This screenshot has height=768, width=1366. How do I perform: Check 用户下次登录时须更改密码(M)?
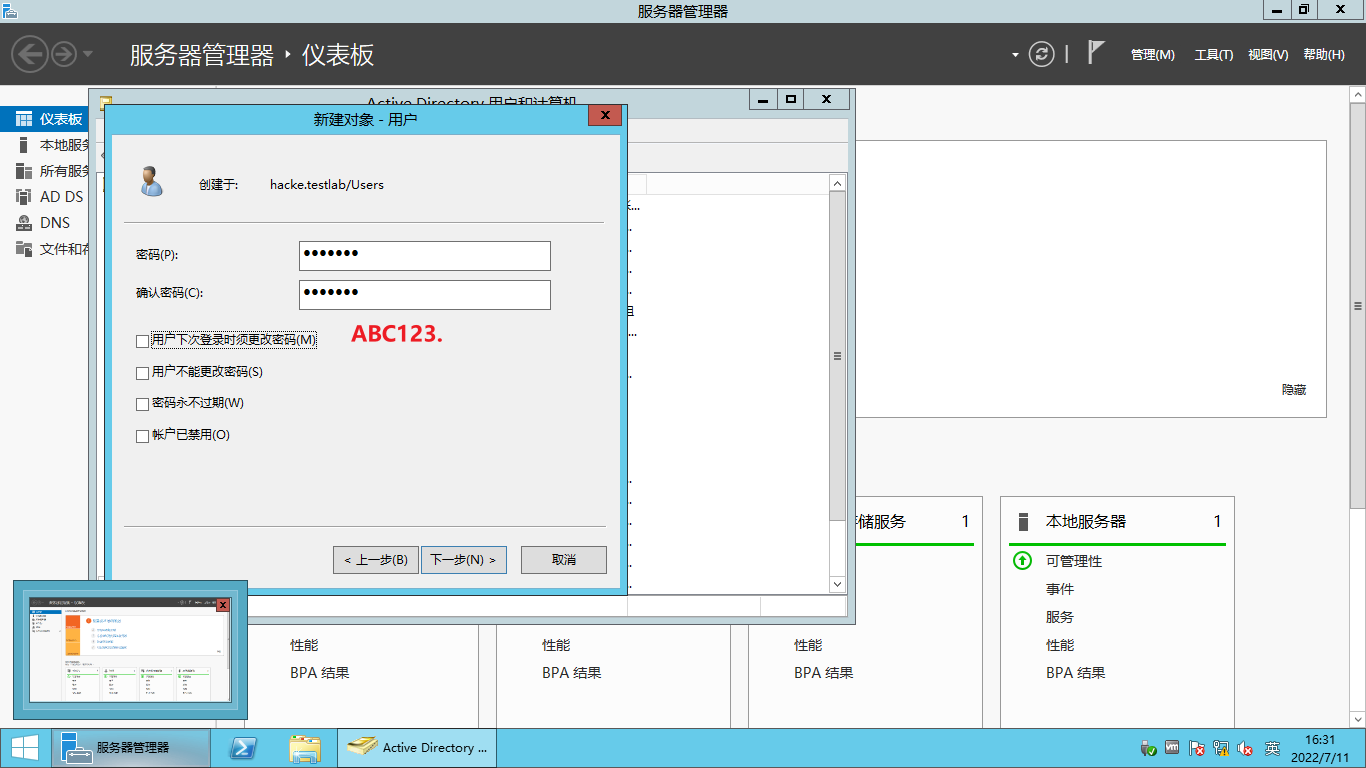point(142,340)
